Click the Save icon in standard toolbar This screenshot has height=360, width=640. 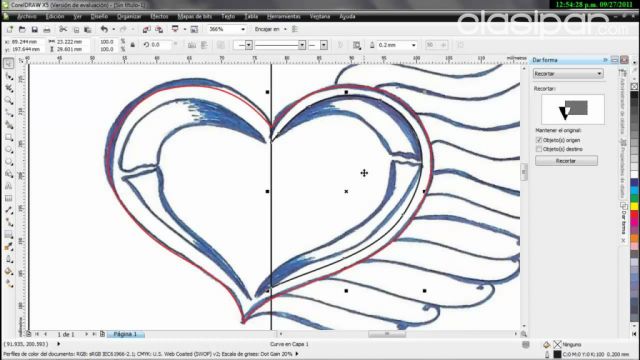point(35,29)
